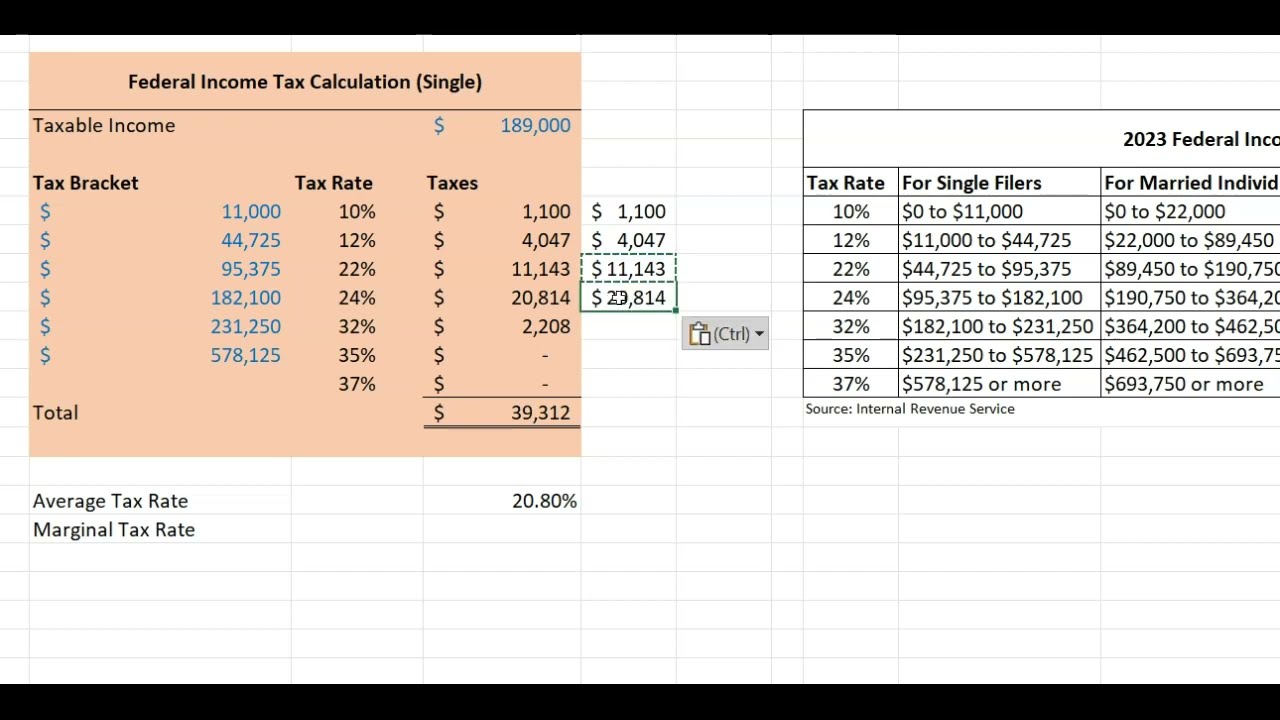1280x720 pixels.
Task: Click the average tax rate value 20.80%
Action: pyautogui.click(x=502, y=501)
